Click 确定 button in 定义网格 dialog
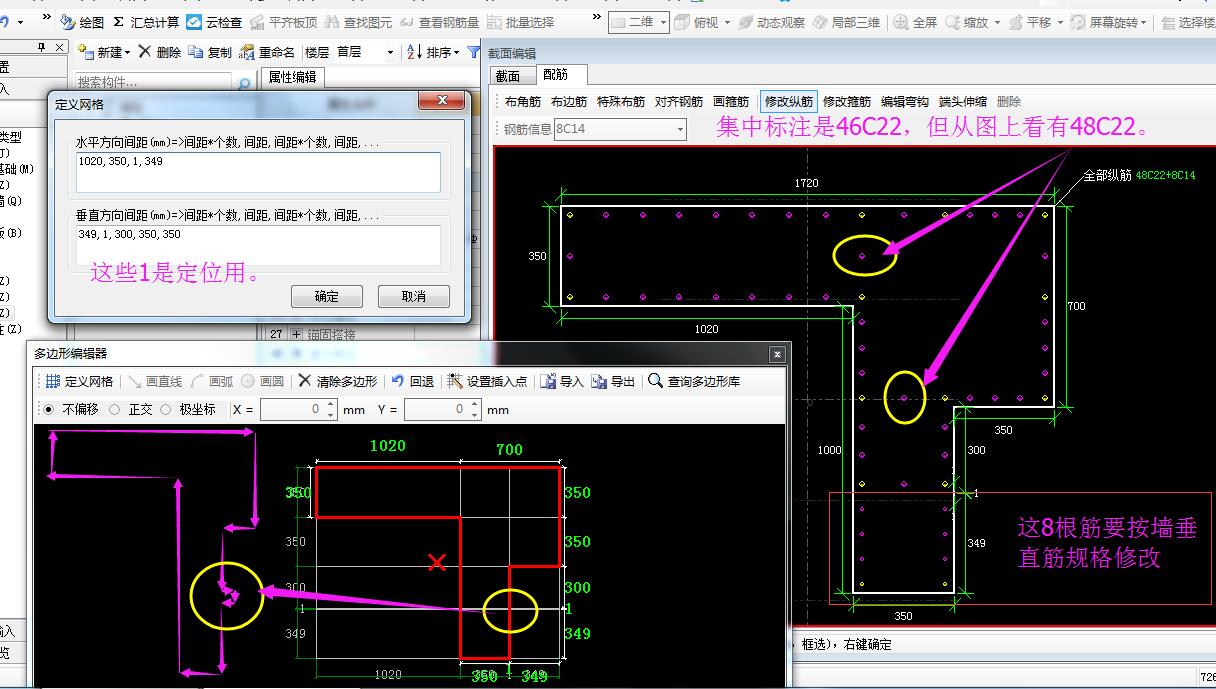 [327, 296]
